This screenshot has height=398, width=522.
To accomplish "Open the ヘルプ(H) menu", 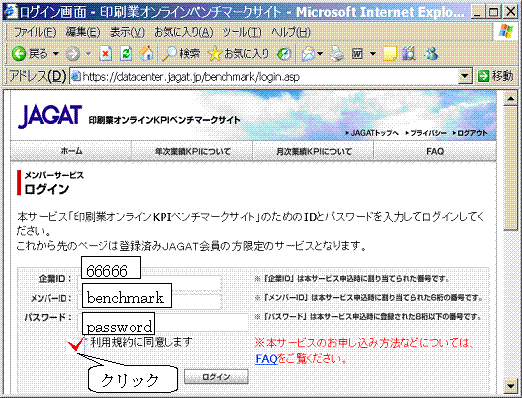I will coord(291,32).
